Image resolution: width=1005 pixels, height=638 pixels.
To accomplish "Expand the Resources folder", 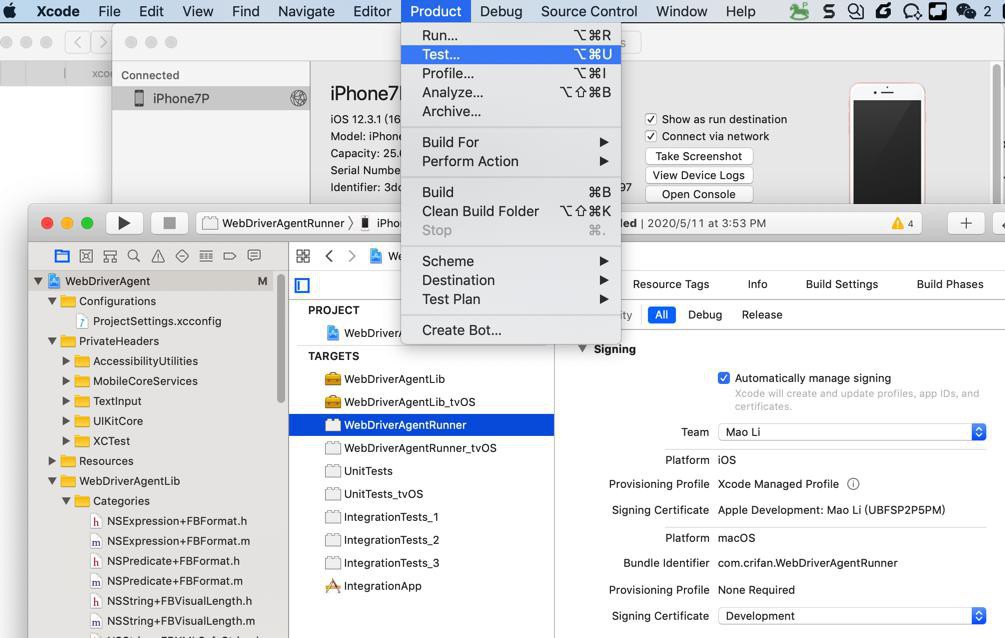I will 53,461.
